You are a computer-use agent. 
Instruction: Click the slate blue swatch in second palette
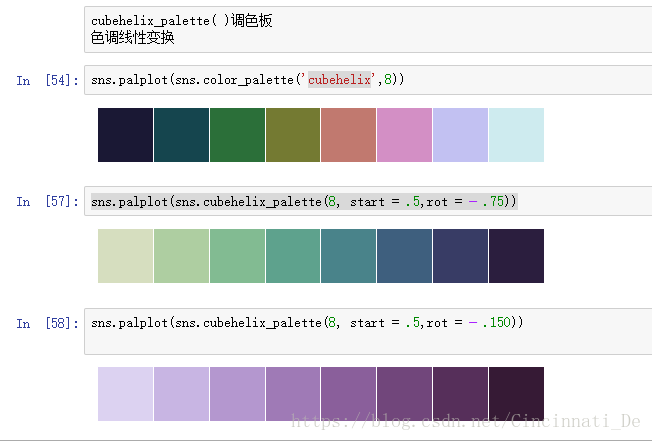(404, 256)
